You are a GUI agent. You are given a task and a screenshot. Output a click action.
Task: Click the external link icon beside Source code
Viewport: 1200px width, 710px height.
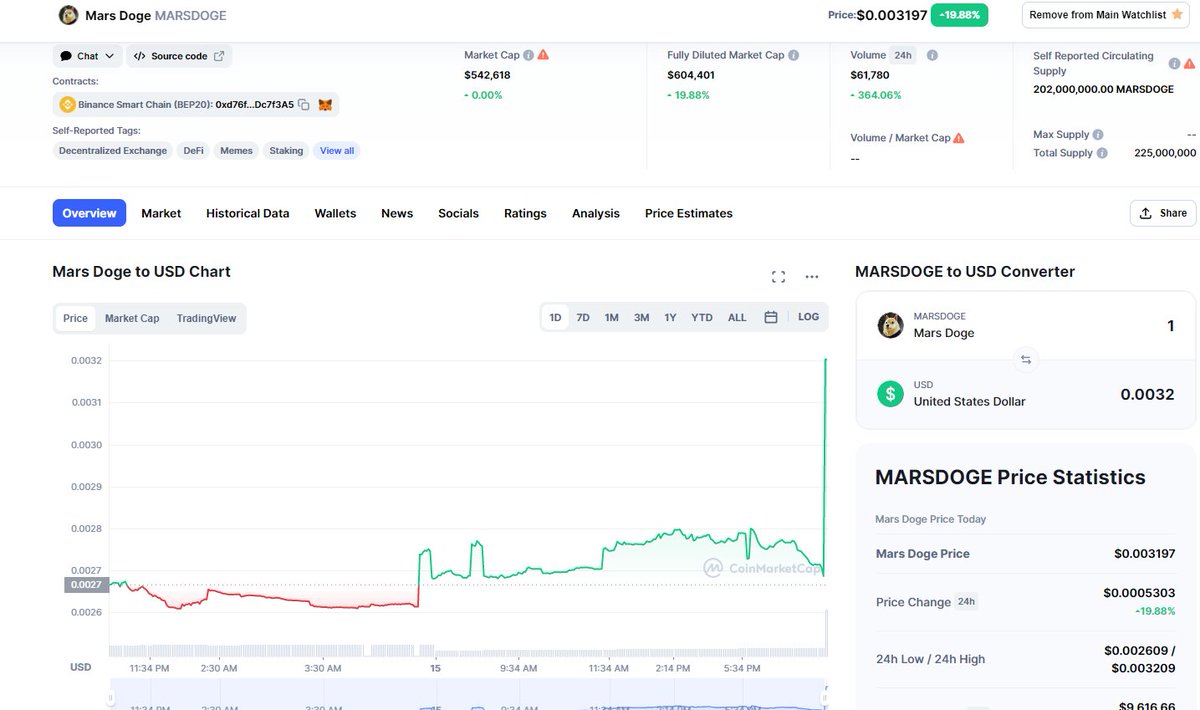pos(219,56)
